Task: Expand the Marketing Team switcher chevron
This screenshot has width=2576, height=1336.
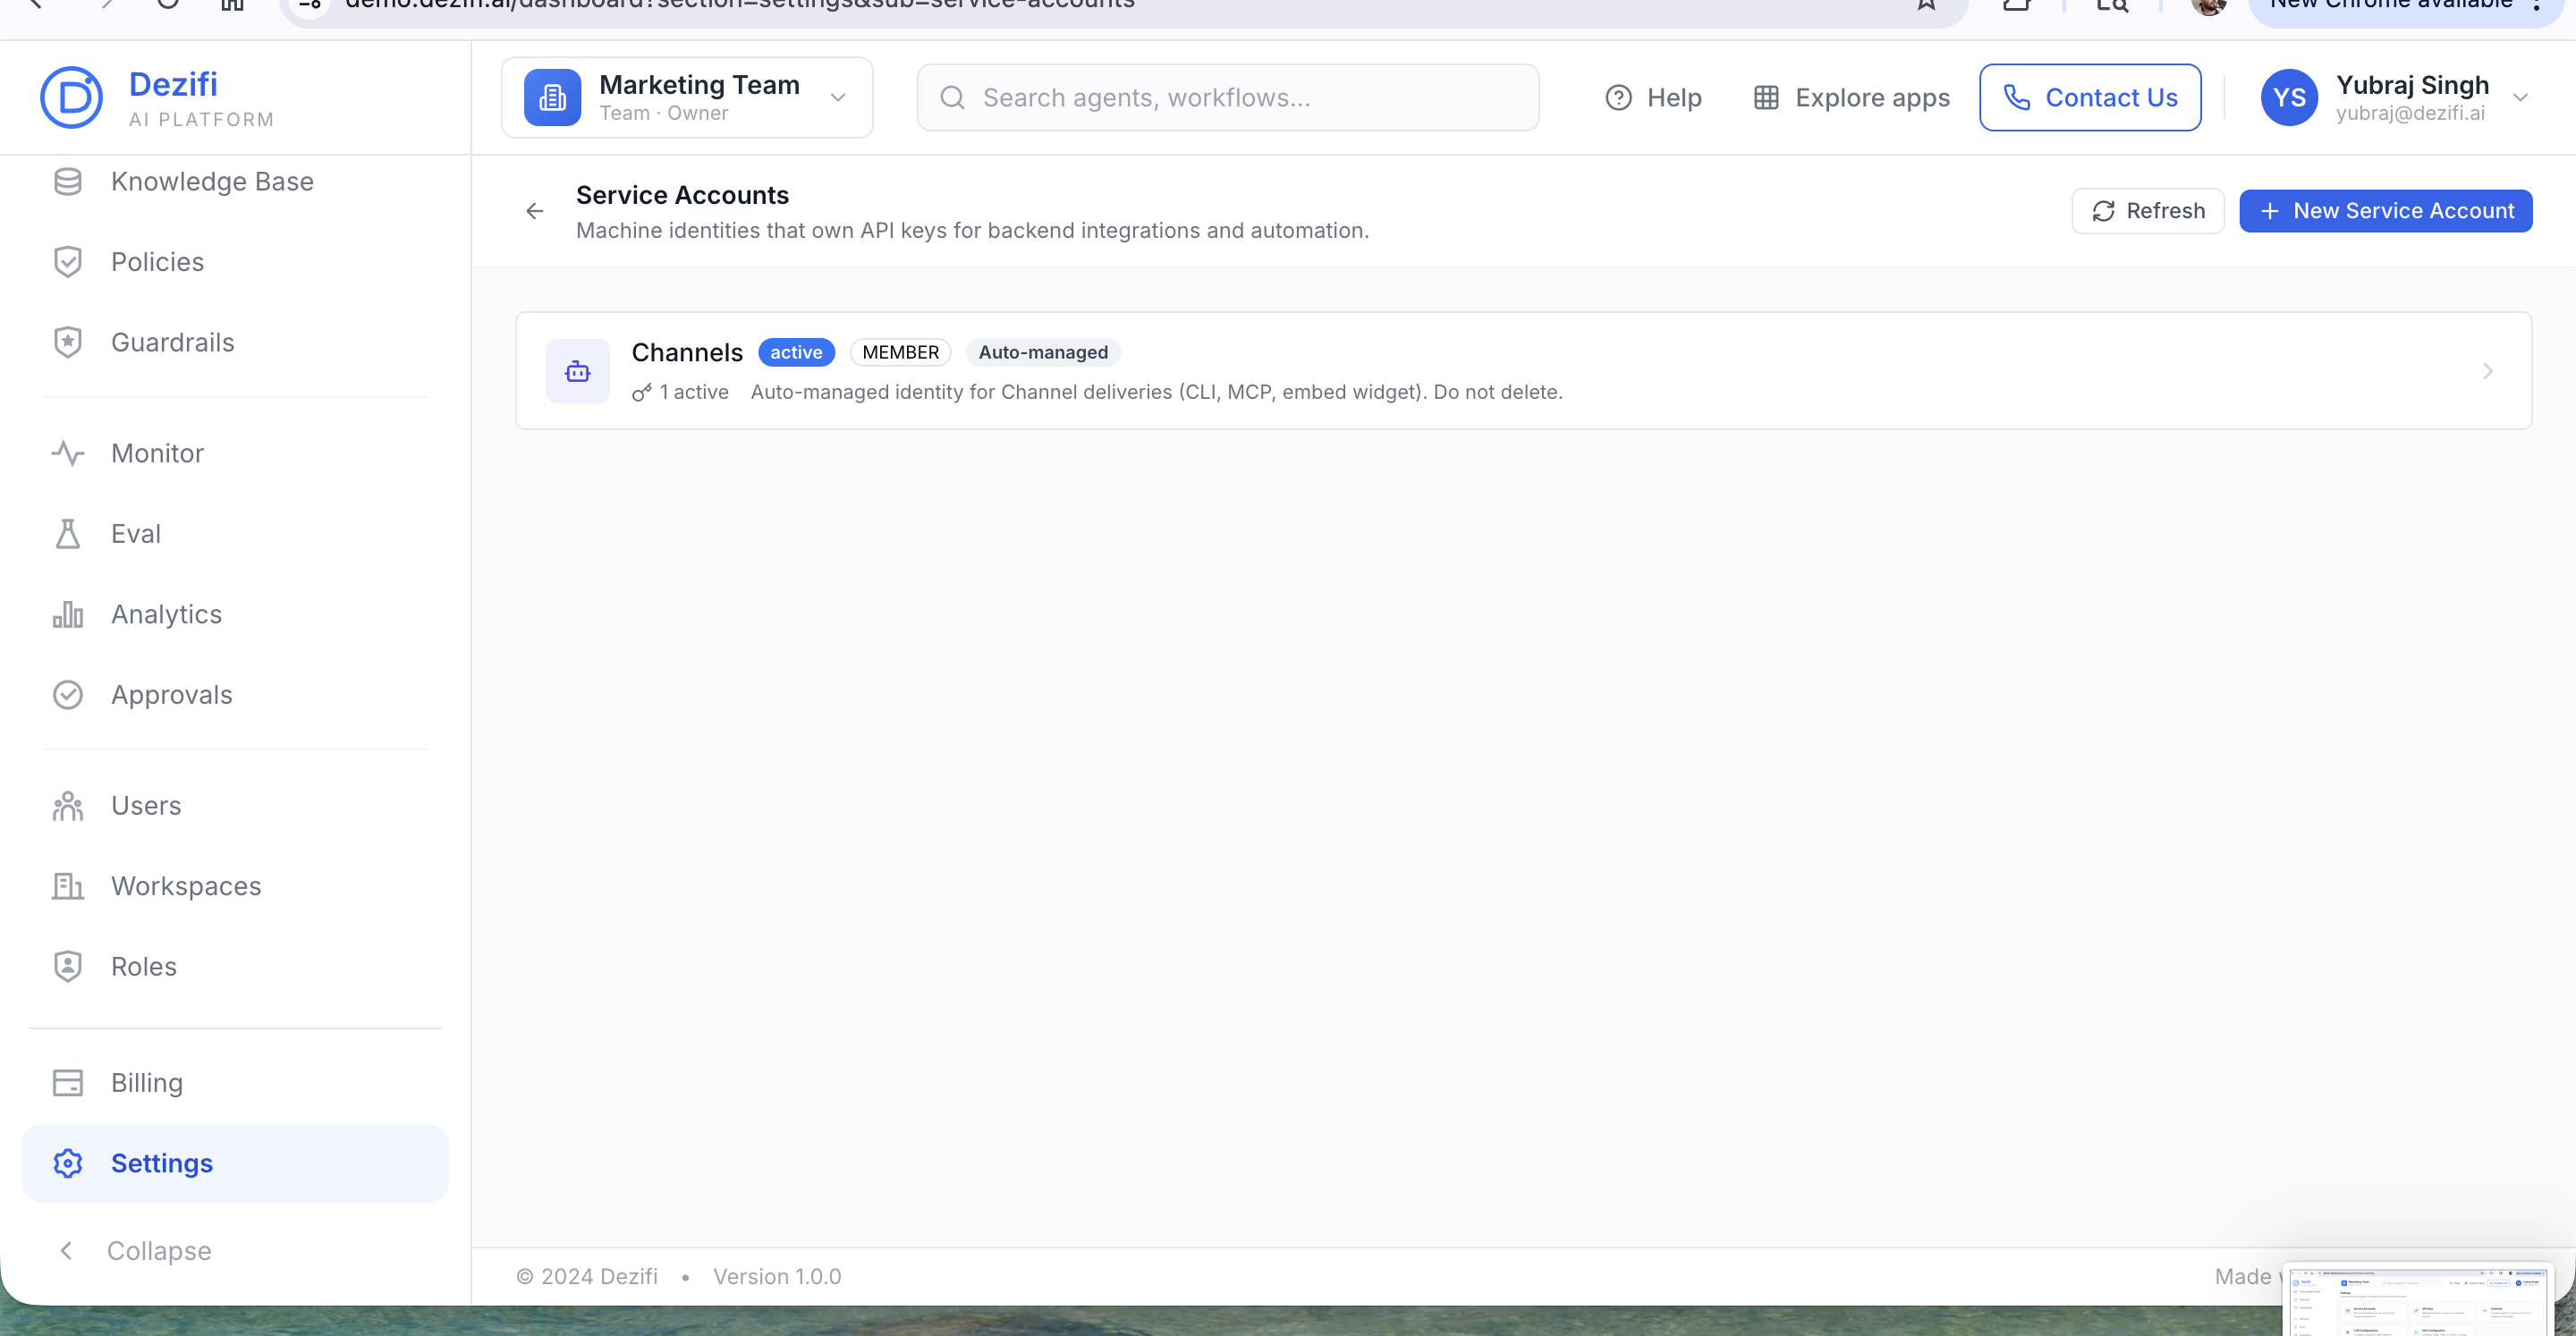Action: (838, 97)
